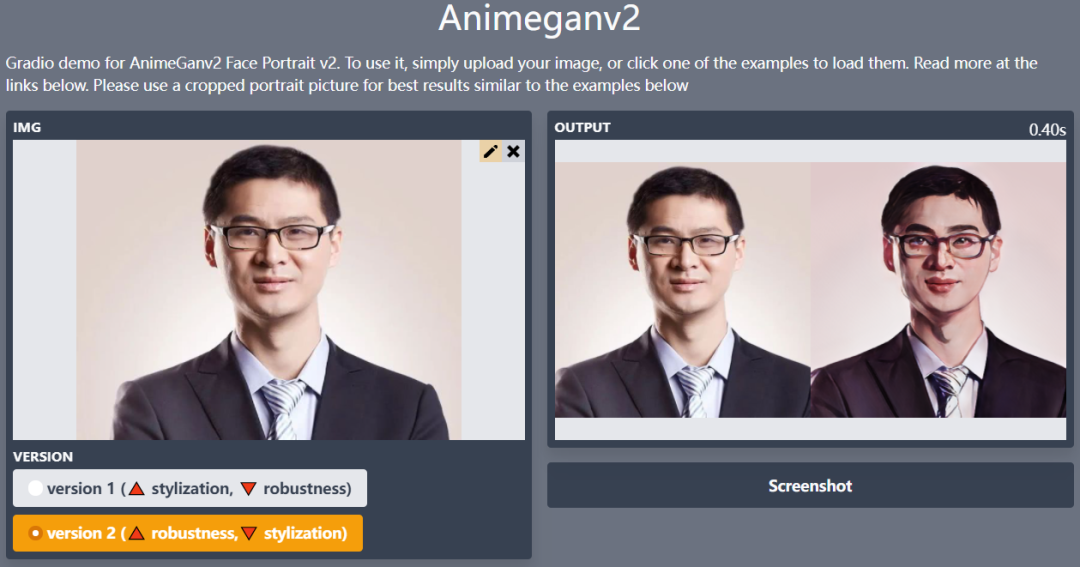Click the VERSION section label
1080x567 pixels.
point(43,457)
